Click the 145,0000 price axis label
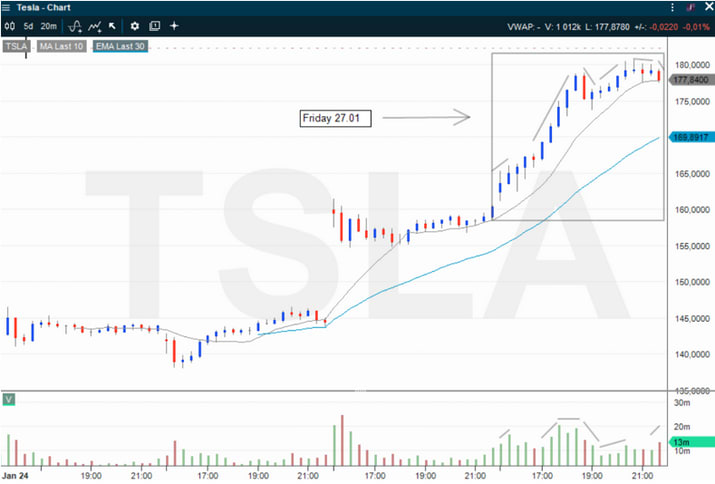Viewport: 715px width, 484px height. click(692, 318)
